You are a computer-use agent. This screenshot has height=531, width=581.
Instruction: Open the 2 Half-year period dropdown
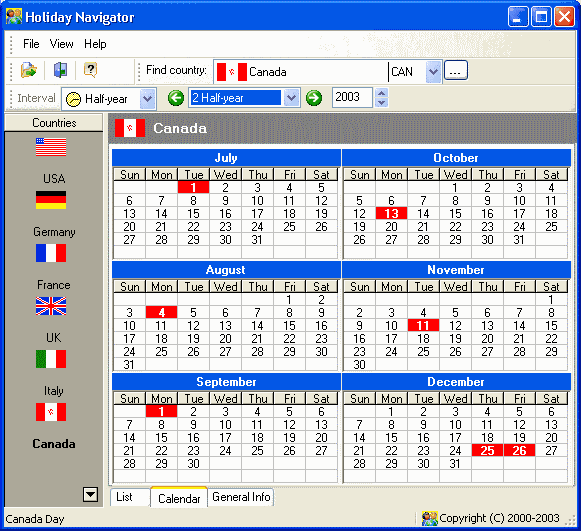(291, 98)
